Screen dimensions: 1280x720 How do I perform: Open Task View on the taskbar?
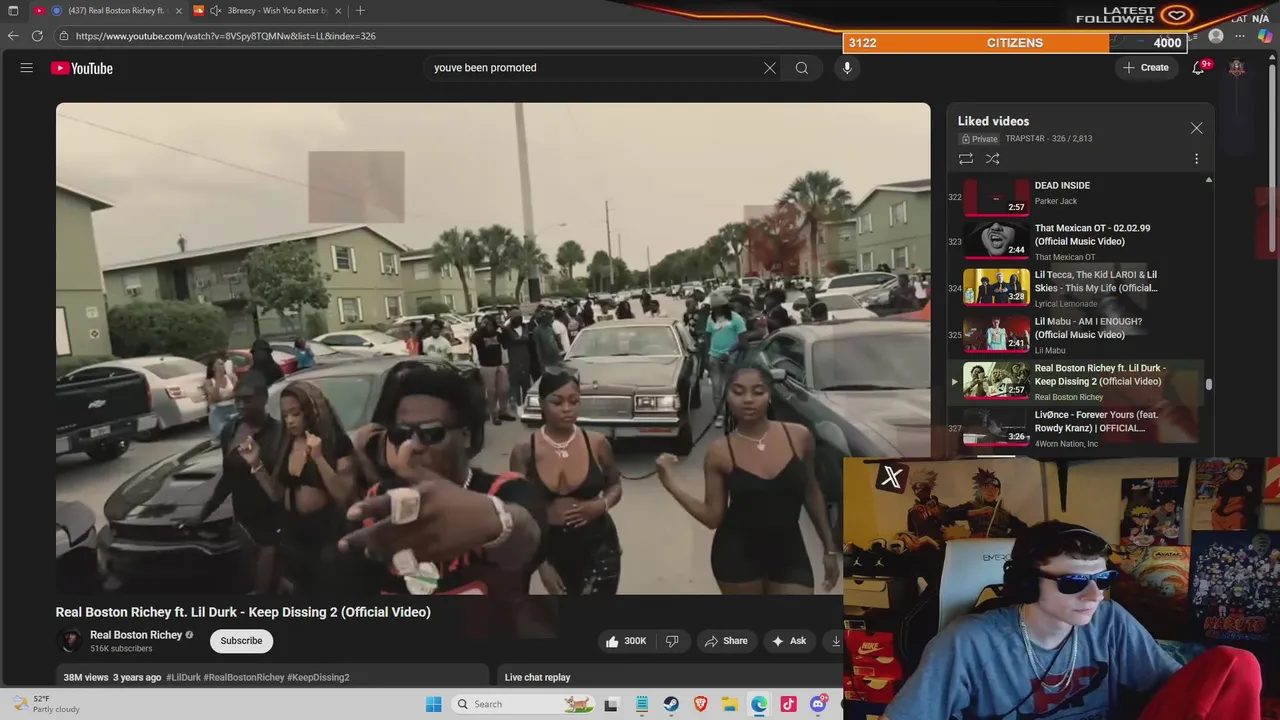[x=611, y=704]
